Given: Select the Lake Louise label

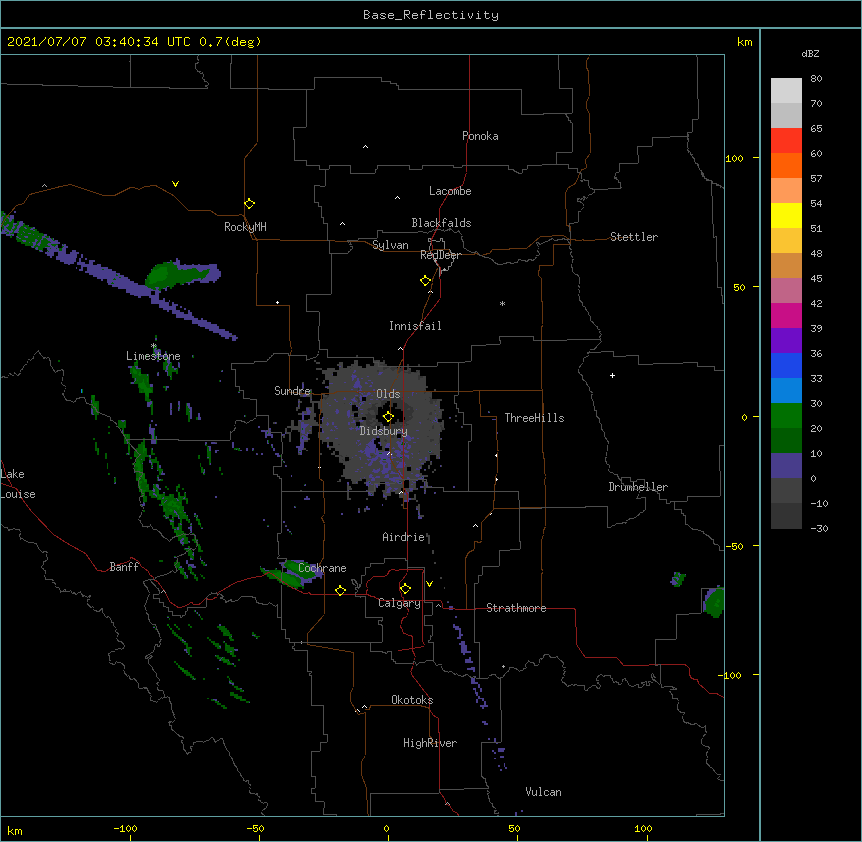Looking at the screenshot, I should tap(18, 484).
